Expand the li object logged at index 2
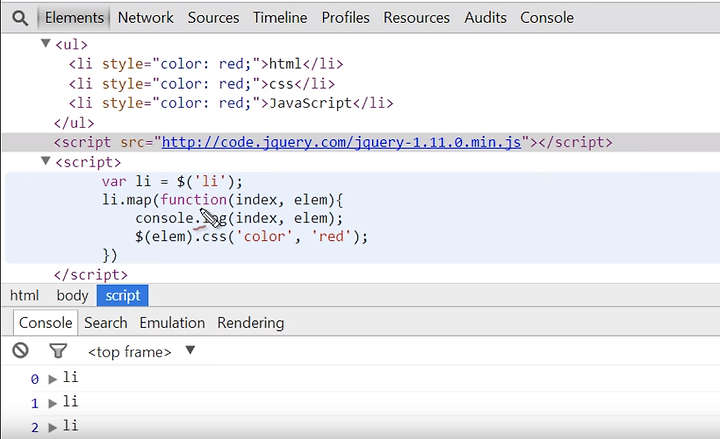This screenshot has width=720, height=439. tap(53, 428)
